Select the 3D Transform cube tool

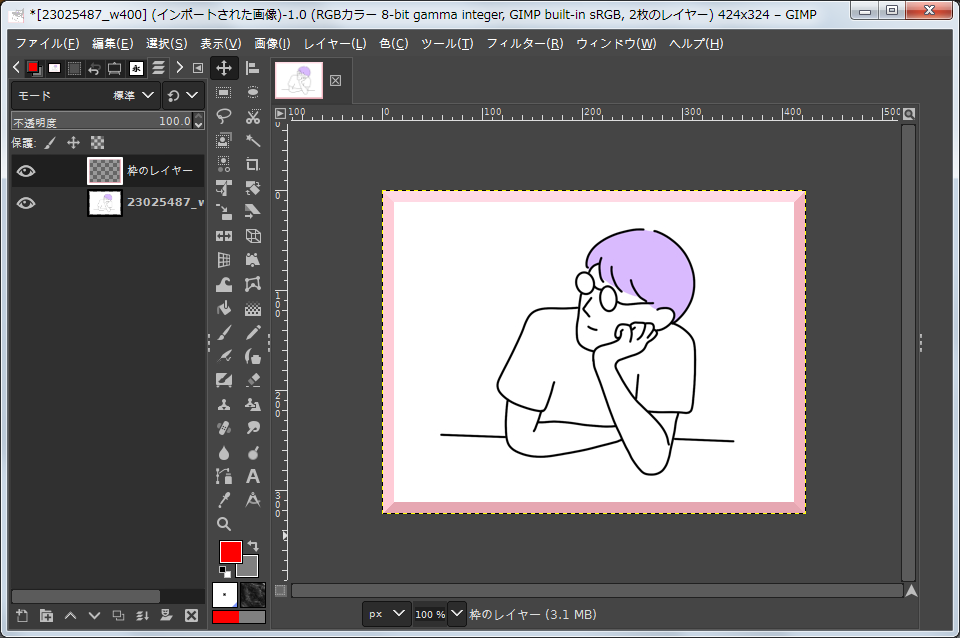(252, 236)
